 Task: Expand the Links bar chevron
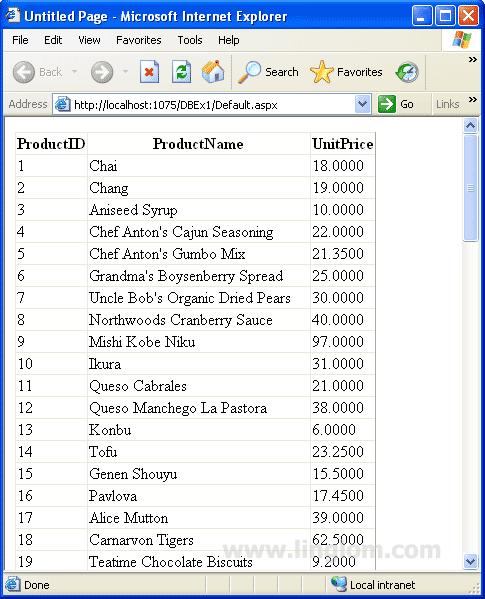pyautogui.click(x=473, y=100)
